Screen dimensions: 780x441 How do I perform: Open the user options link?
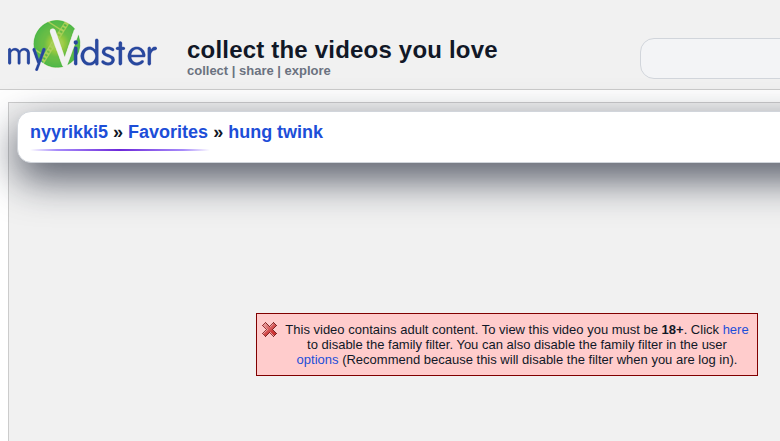[x=318, y=360]
